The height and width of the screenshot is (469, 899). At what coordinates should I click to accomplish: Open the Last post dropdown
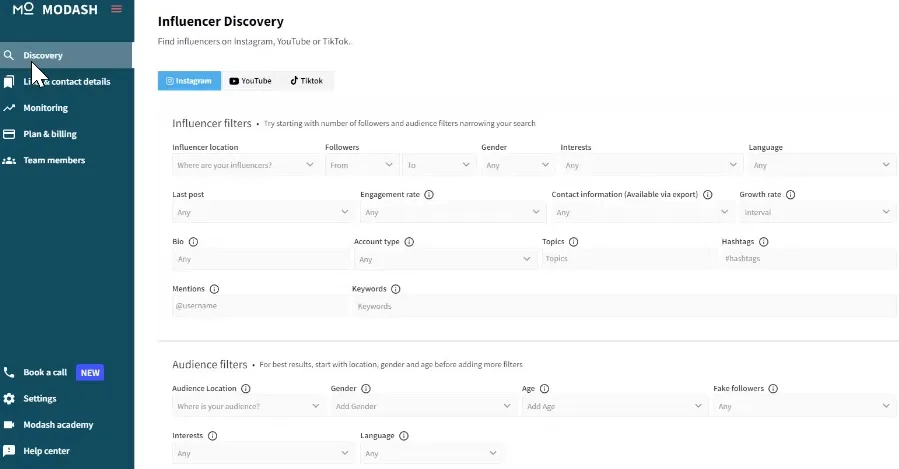tap(263, 212)
